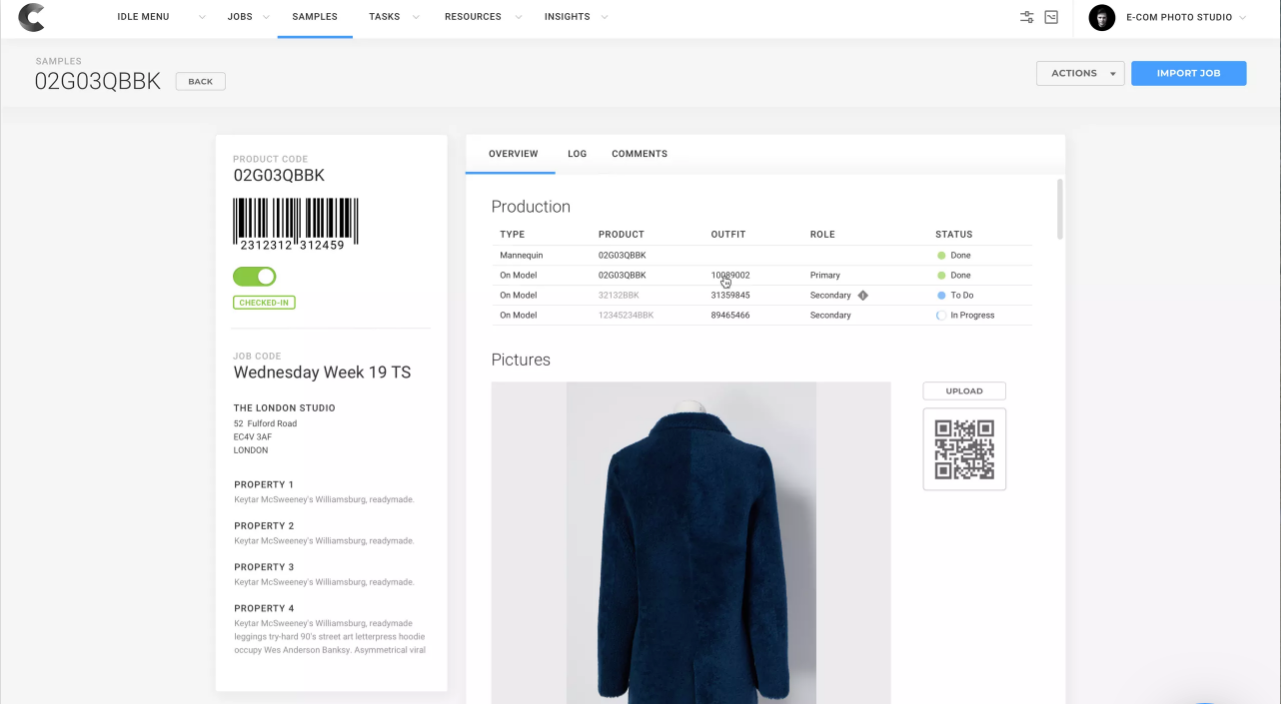Click the overview panel vertical scrollbar

click(x=1060, y=210)
